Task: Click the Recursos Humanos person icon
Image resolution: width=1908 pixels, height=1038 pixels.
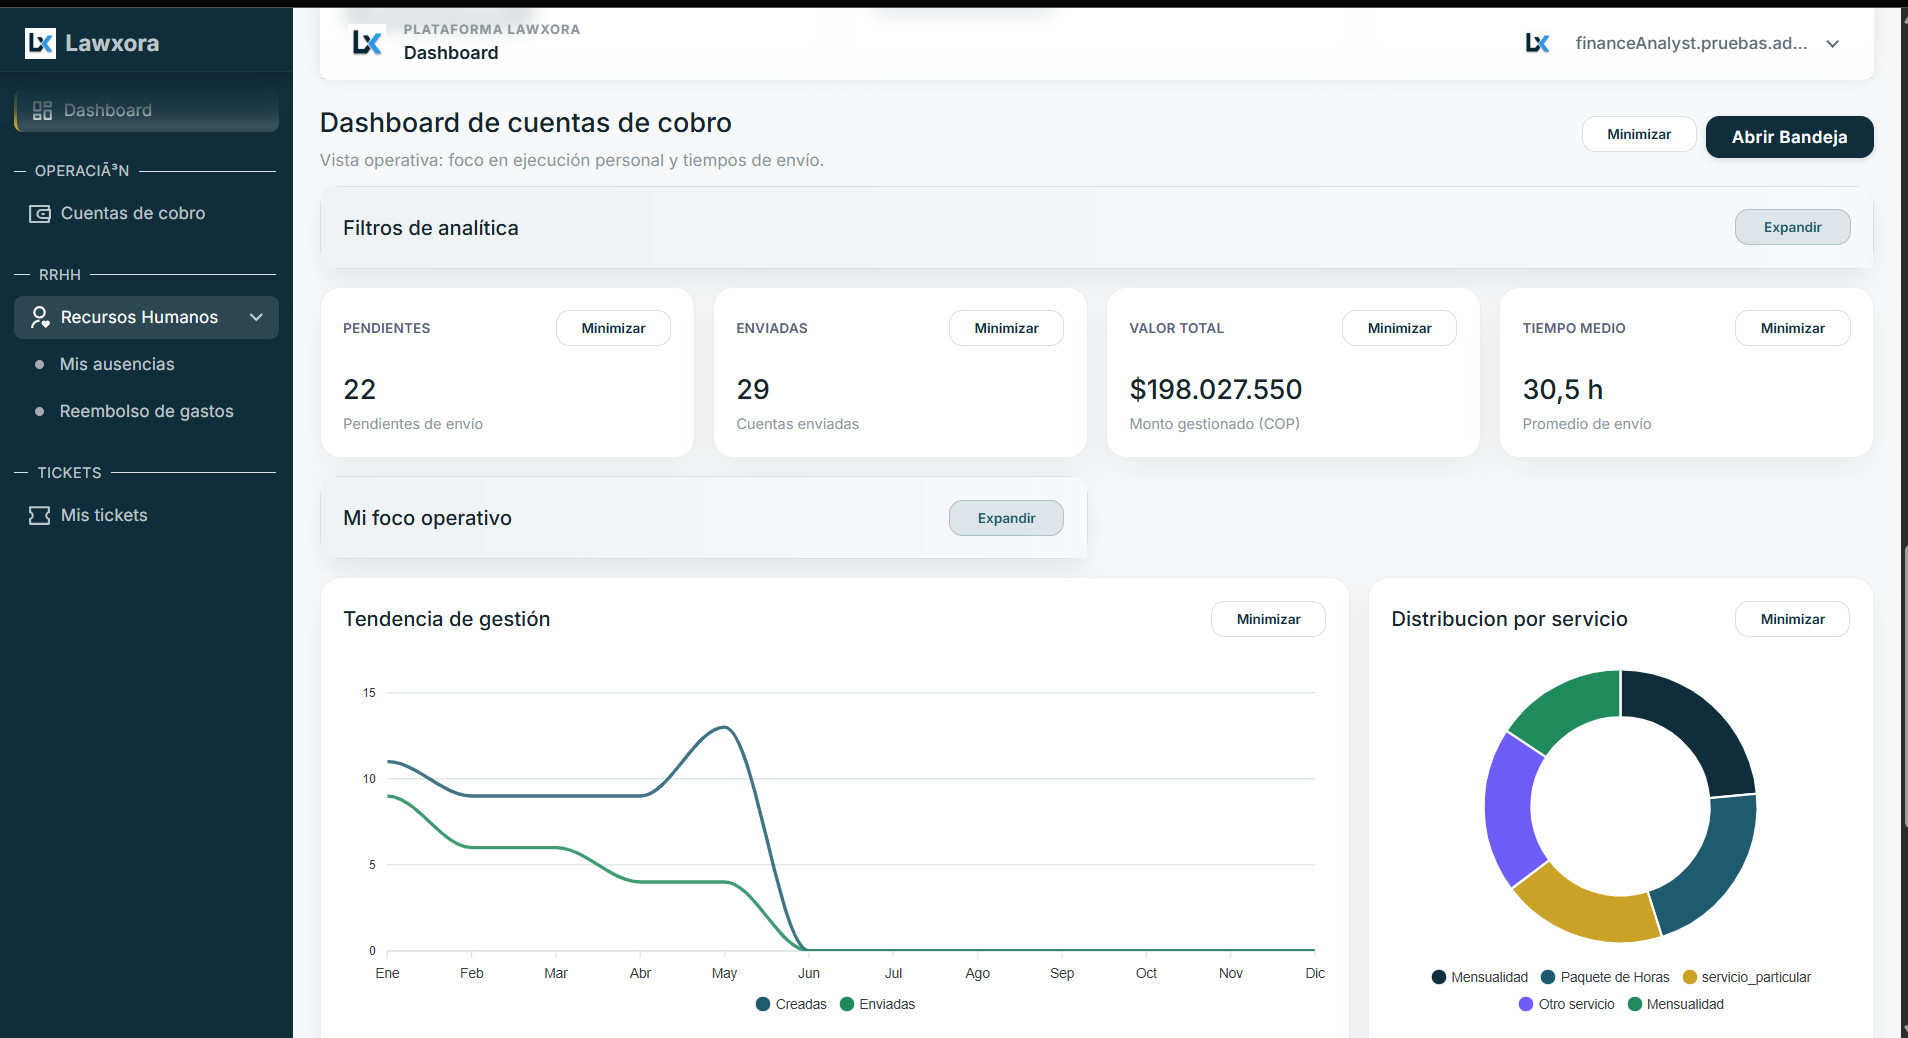Action: point(40,317)
